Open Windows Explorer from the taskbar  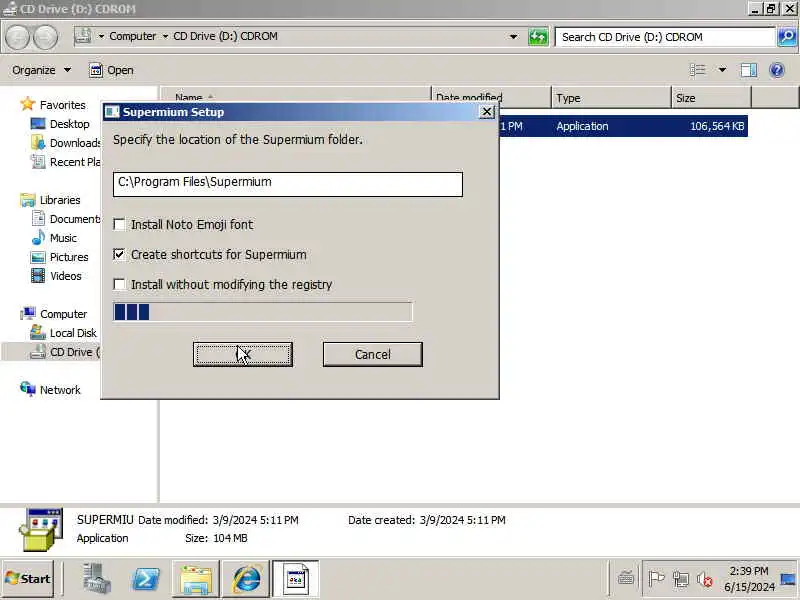(196, 579)
